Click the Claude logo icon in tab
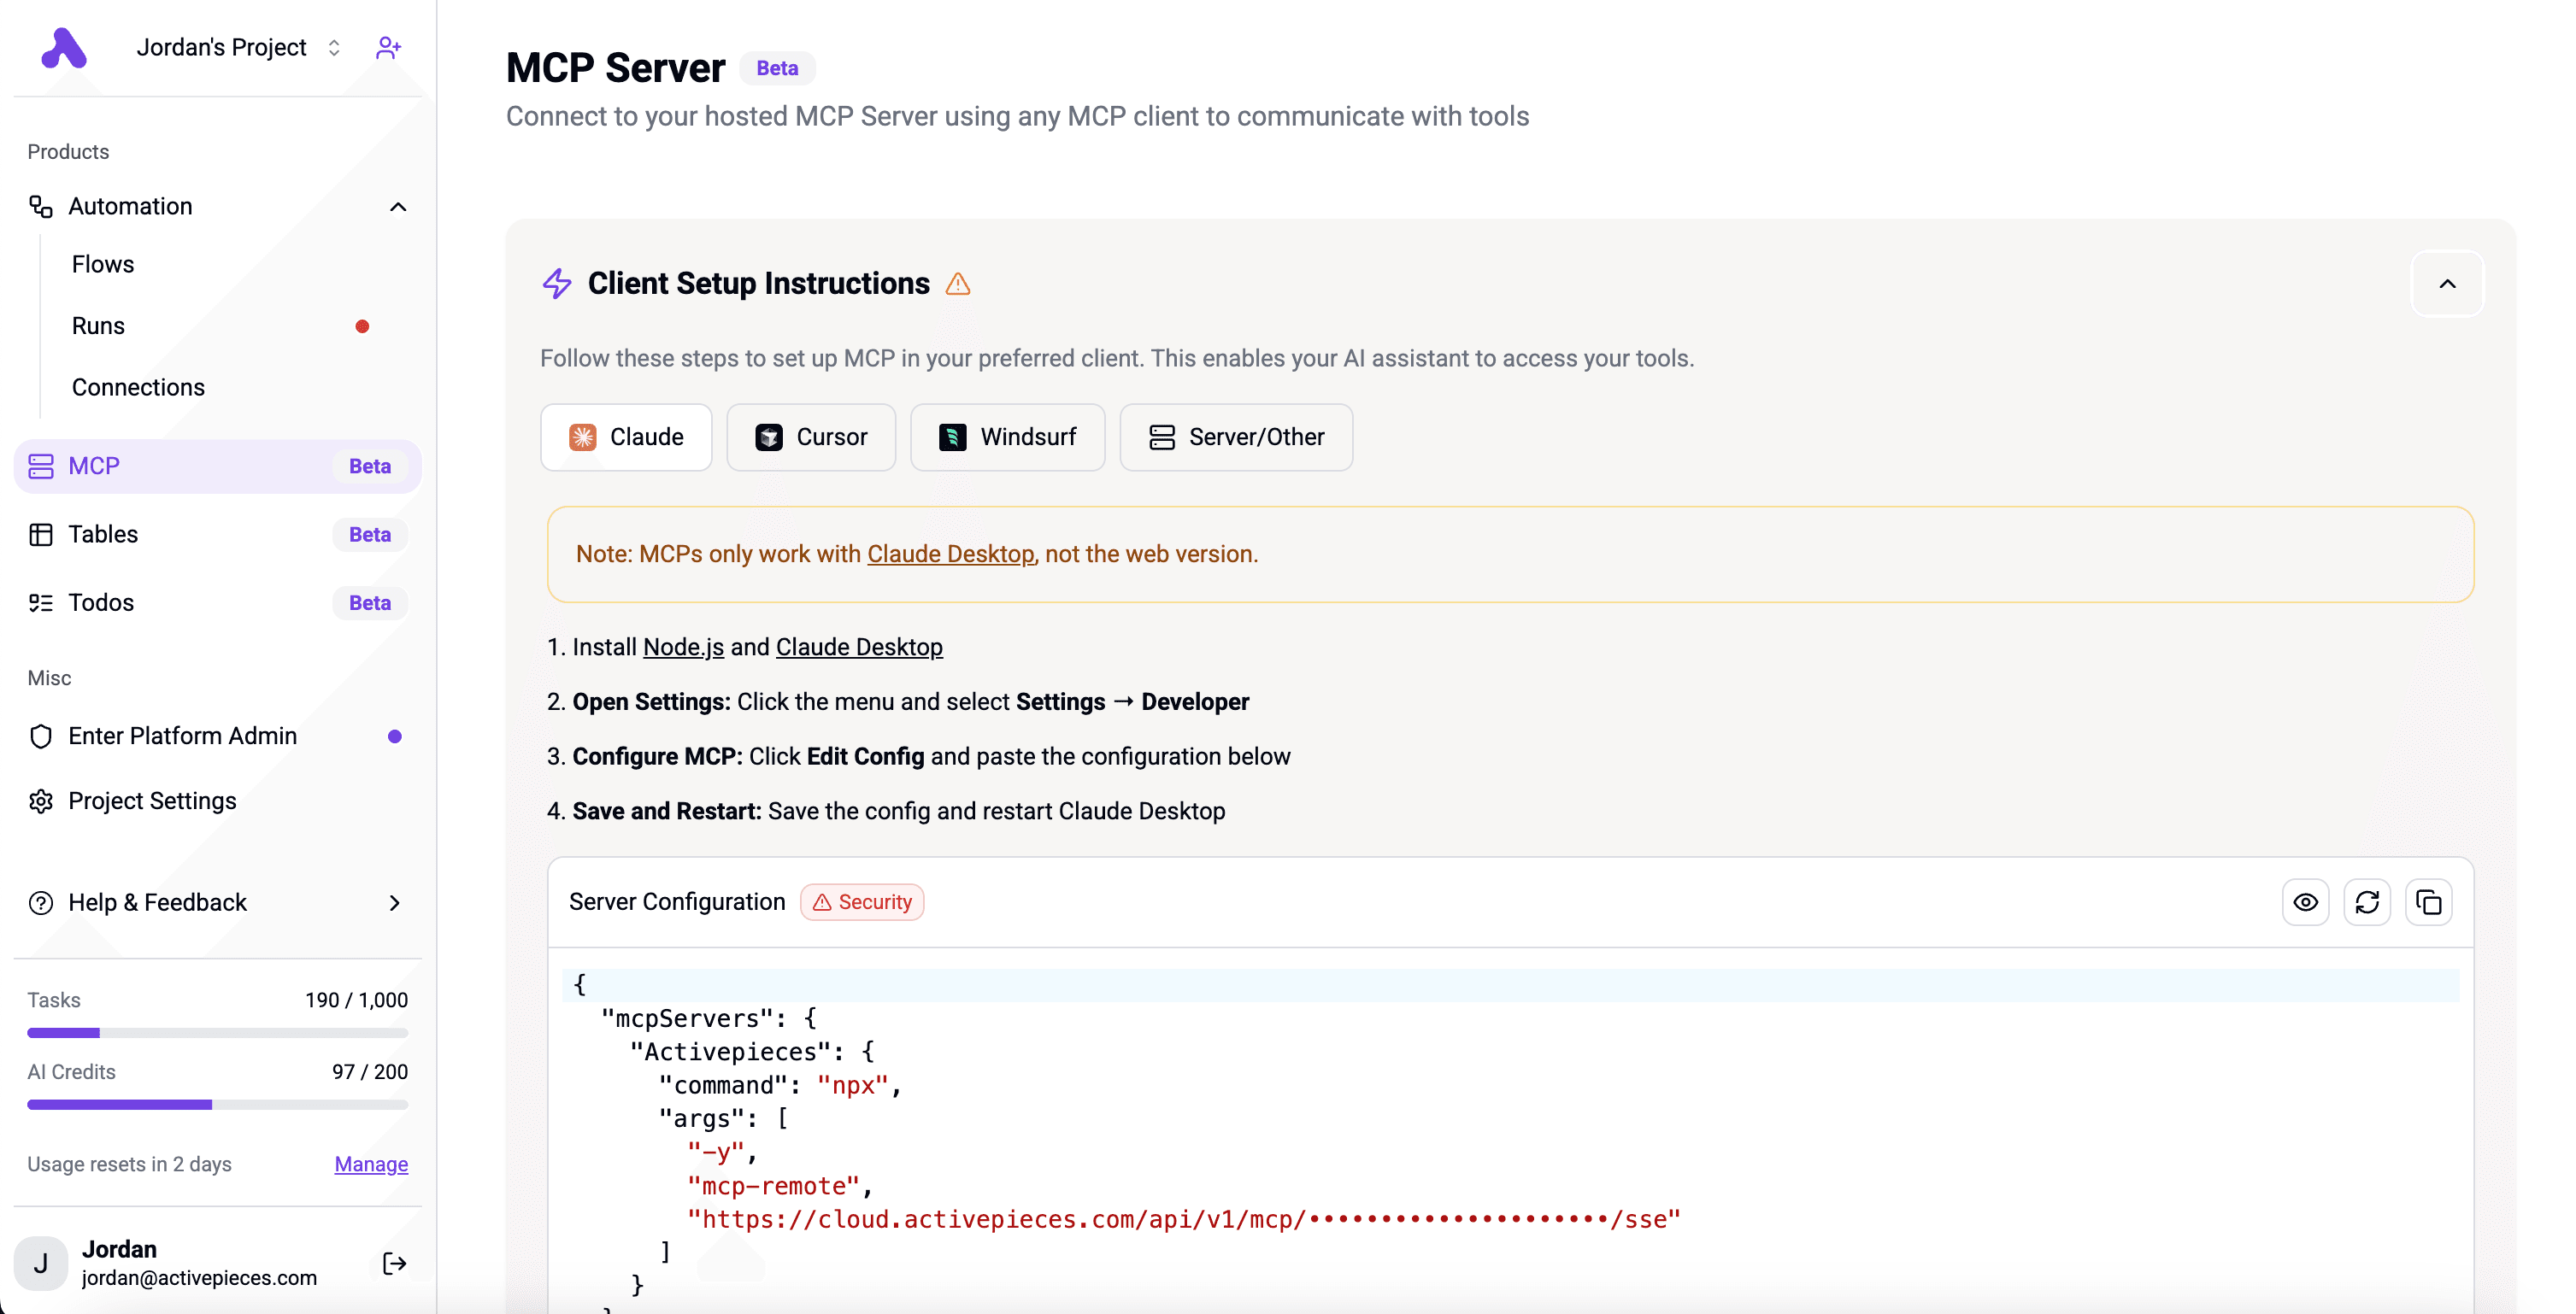Viewport: 2576px width, 1314px height. [582, 437]
